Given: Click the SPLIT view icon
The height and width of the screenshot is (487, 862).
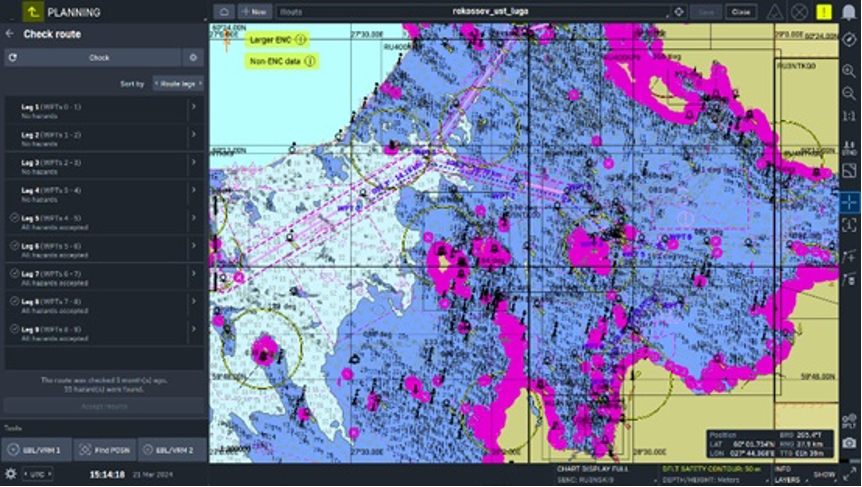Looking at the screenshot, I should tap(849, 420).
